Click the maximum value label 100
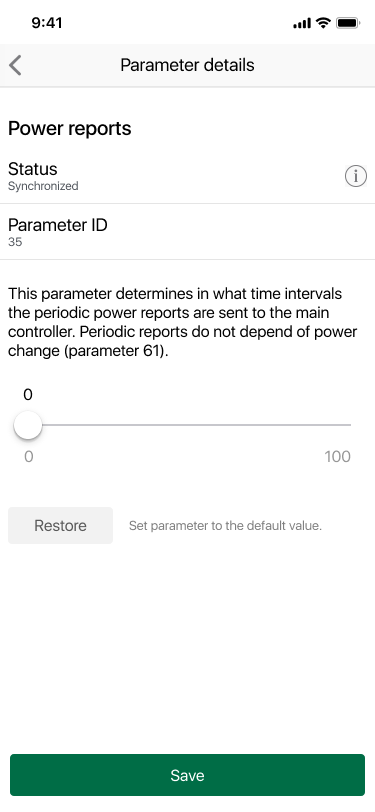The width and height of the screenshot is (375, 812). [338, 457]
